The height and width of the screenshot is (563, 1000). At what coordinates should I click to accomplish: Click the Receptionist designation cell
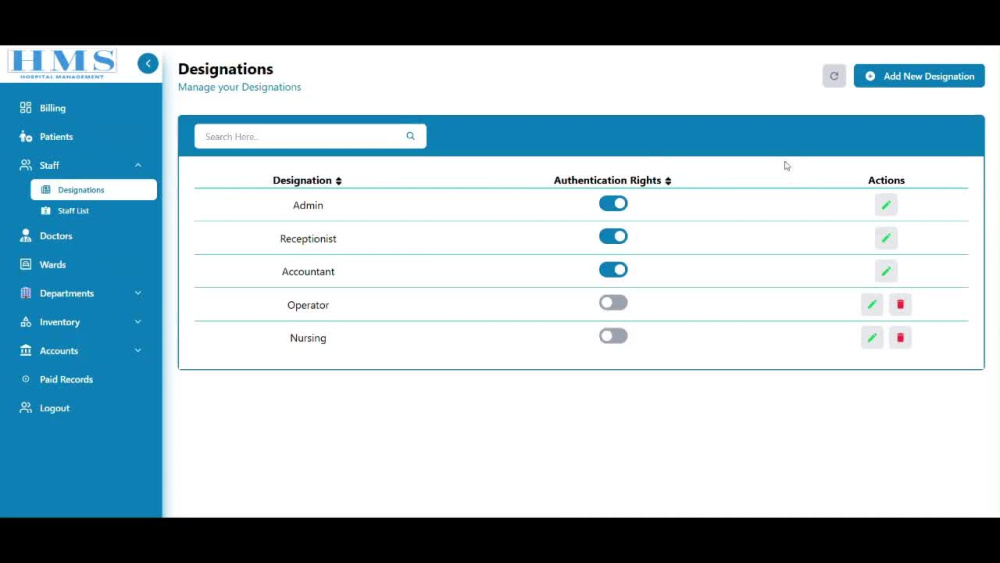[308, 238]
